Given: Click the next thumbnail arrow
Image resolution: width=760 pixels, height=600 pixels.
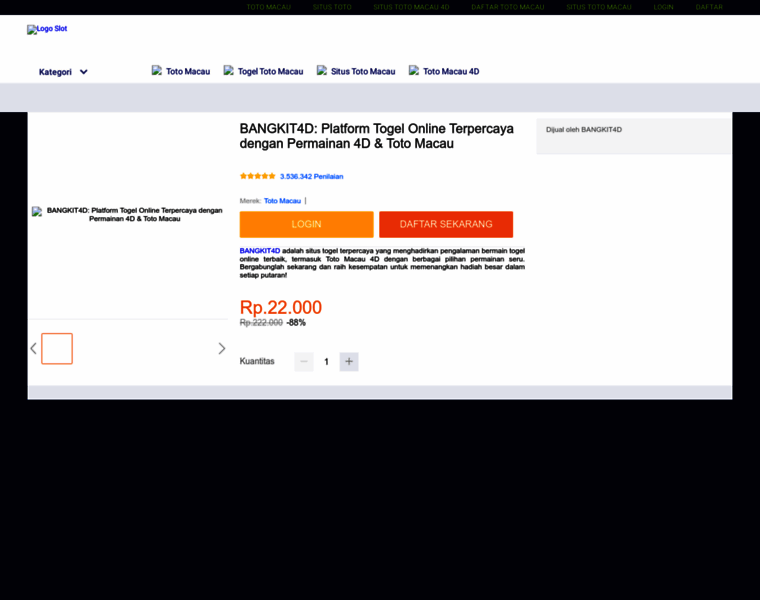Looking at the screenshot, I should pyautogui.click(x=222, y=348).
